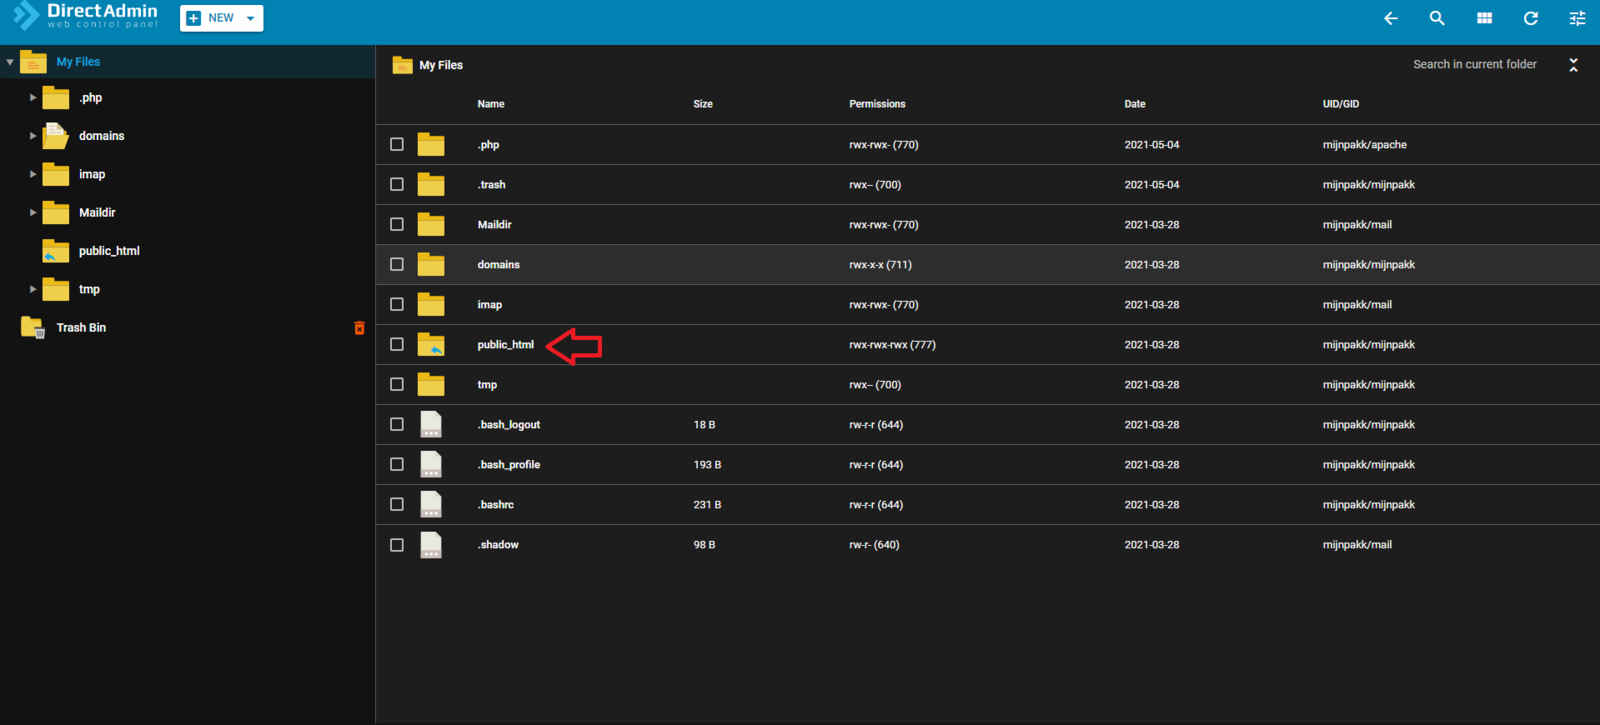The width and height of the screenshot is (1600, 725).
Task: Sort by Date column header
Action: (x=1135, y=104)
